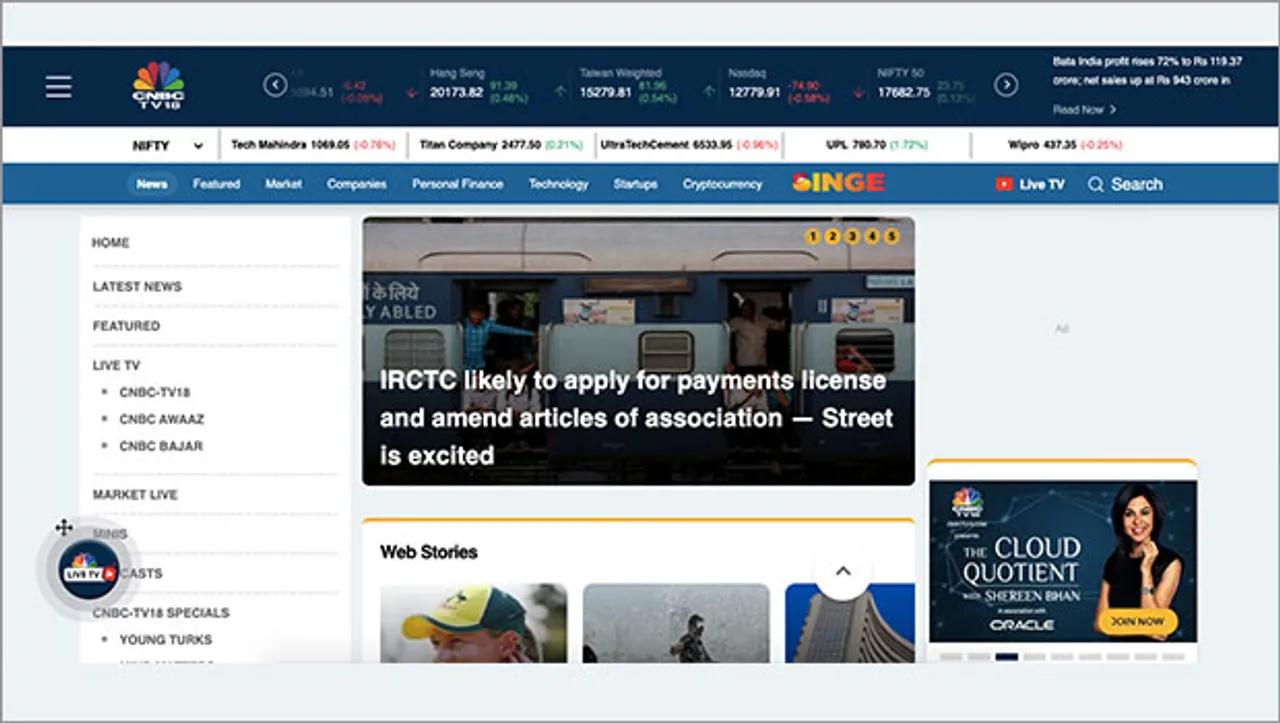This screenshot has width=1280, height=723.
Task: Click LIVE TV sidebar heading
Action: tap(116, 366)
